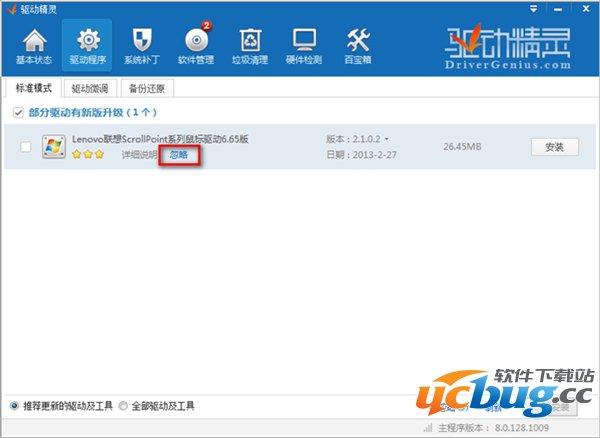
Task: Open the title bar menu arrow icon
Action: (x=533, y=9)
